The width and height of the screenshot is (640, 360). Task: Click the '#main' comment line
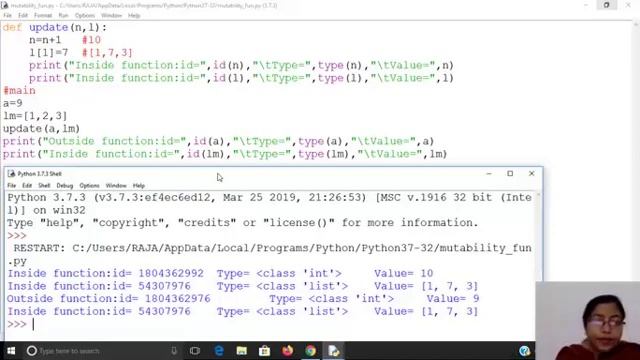[x=19, y=91]
